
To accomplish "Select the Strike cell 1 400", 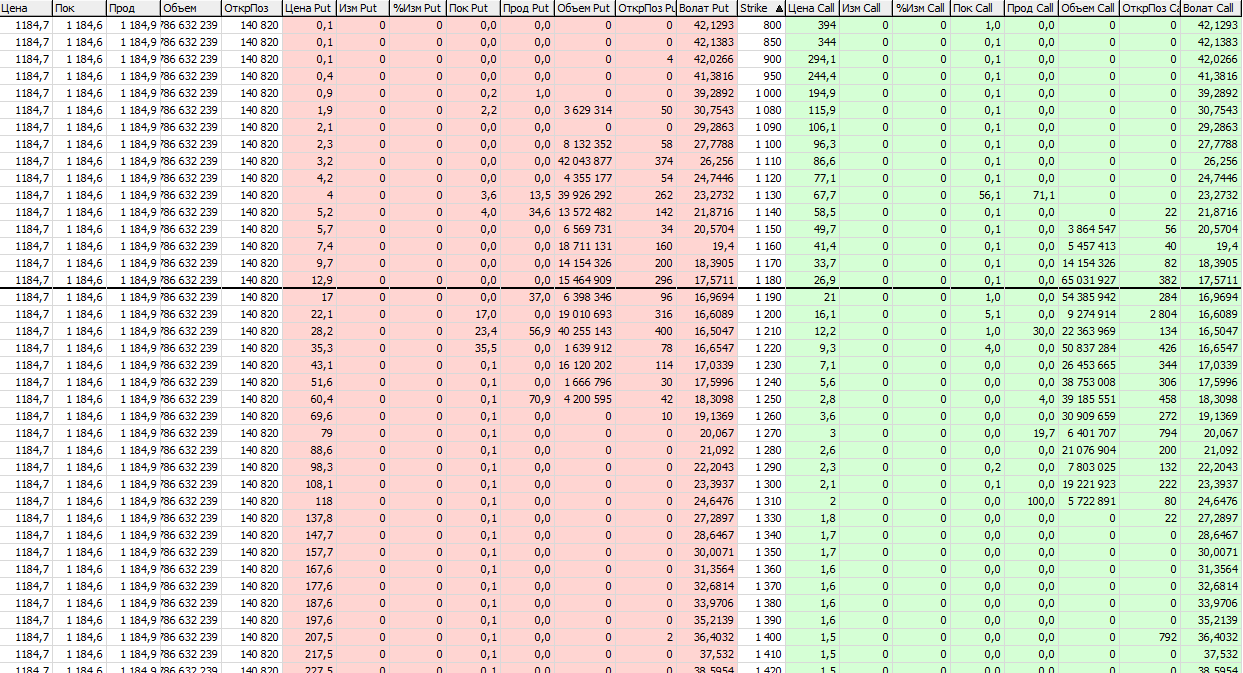I will pos(762,637).
